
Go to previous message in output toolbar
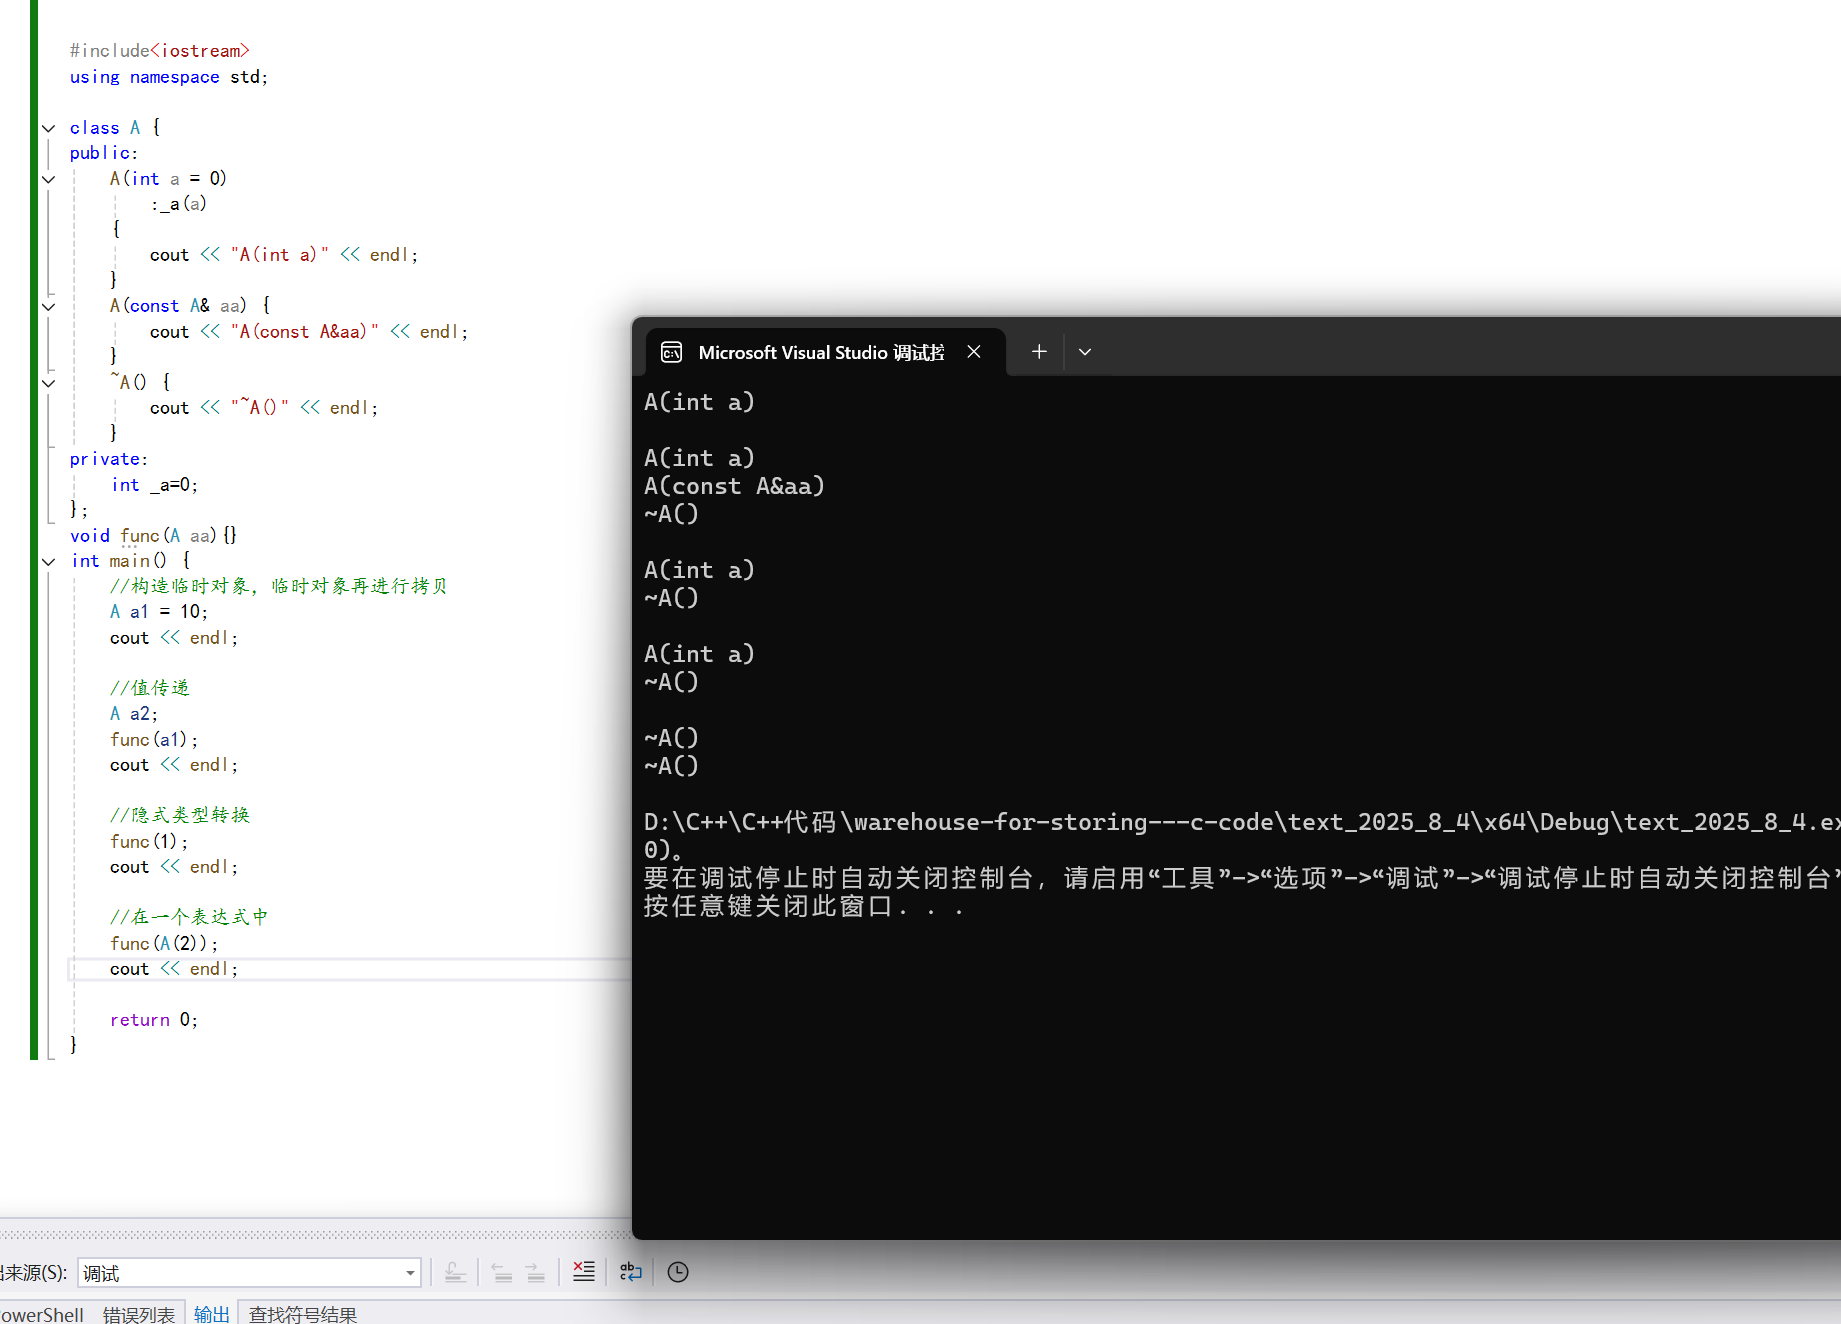(x=502, y=1272)
